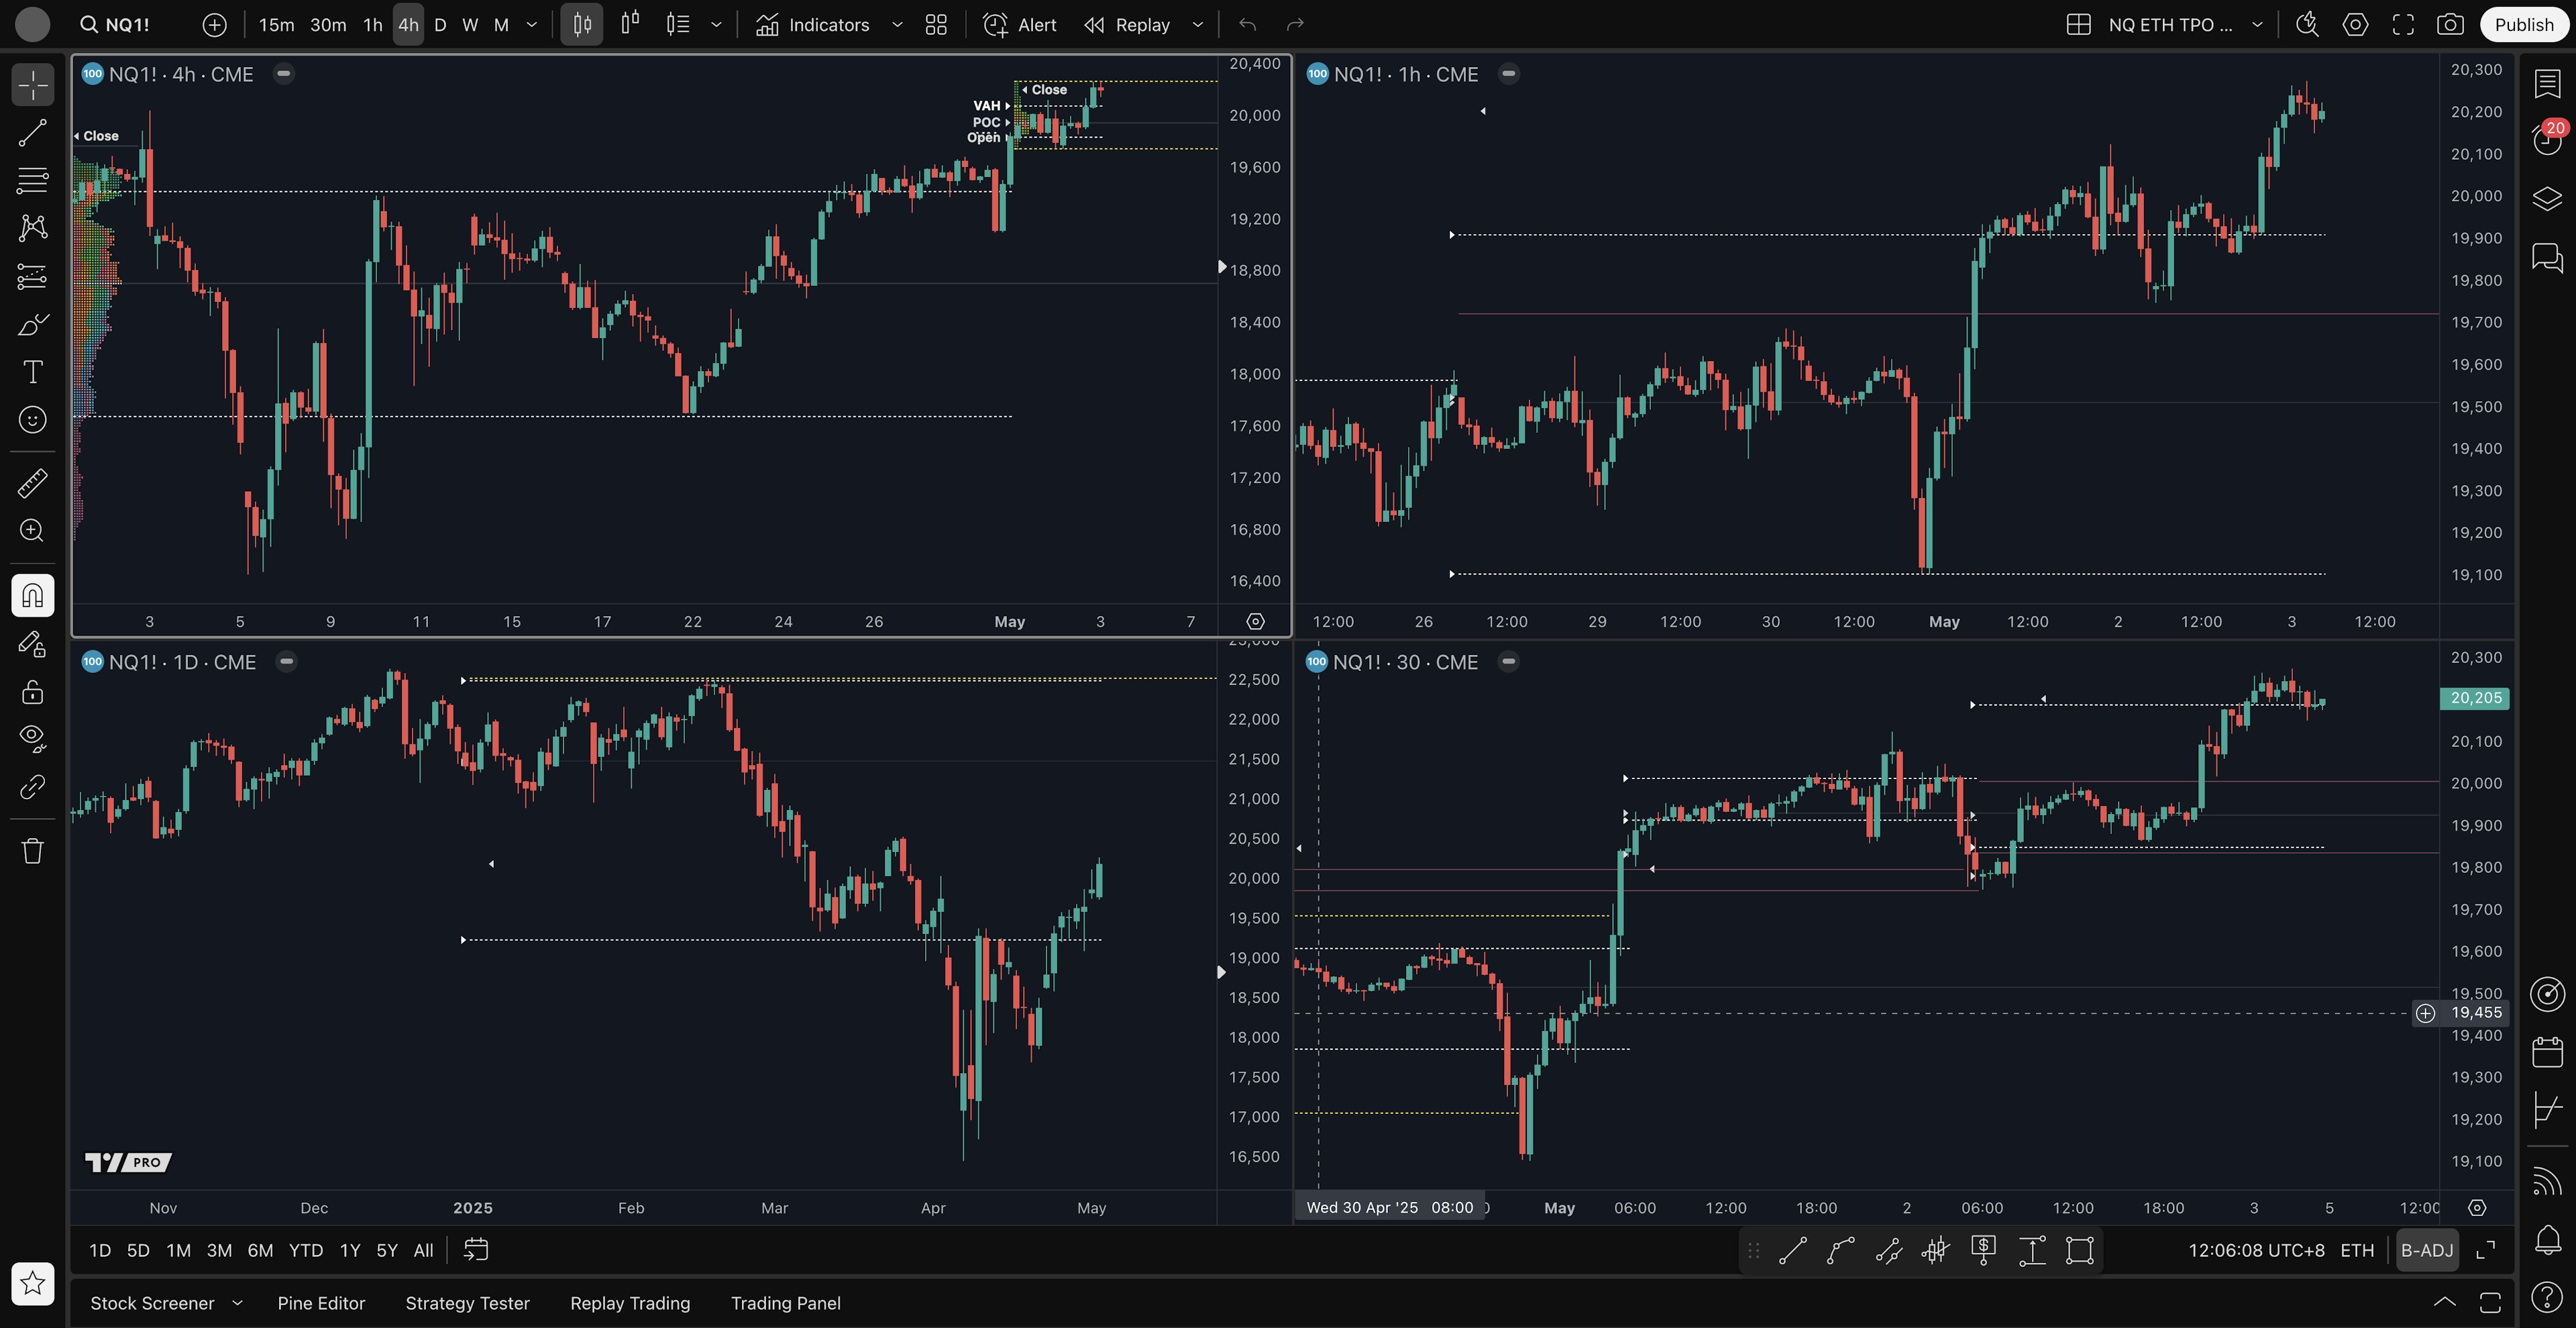Open the NQ ETH TPO layout dropdown
Viewport: 2576px width, 1328px height.
pyautogui.click(x=2256, y=25)
